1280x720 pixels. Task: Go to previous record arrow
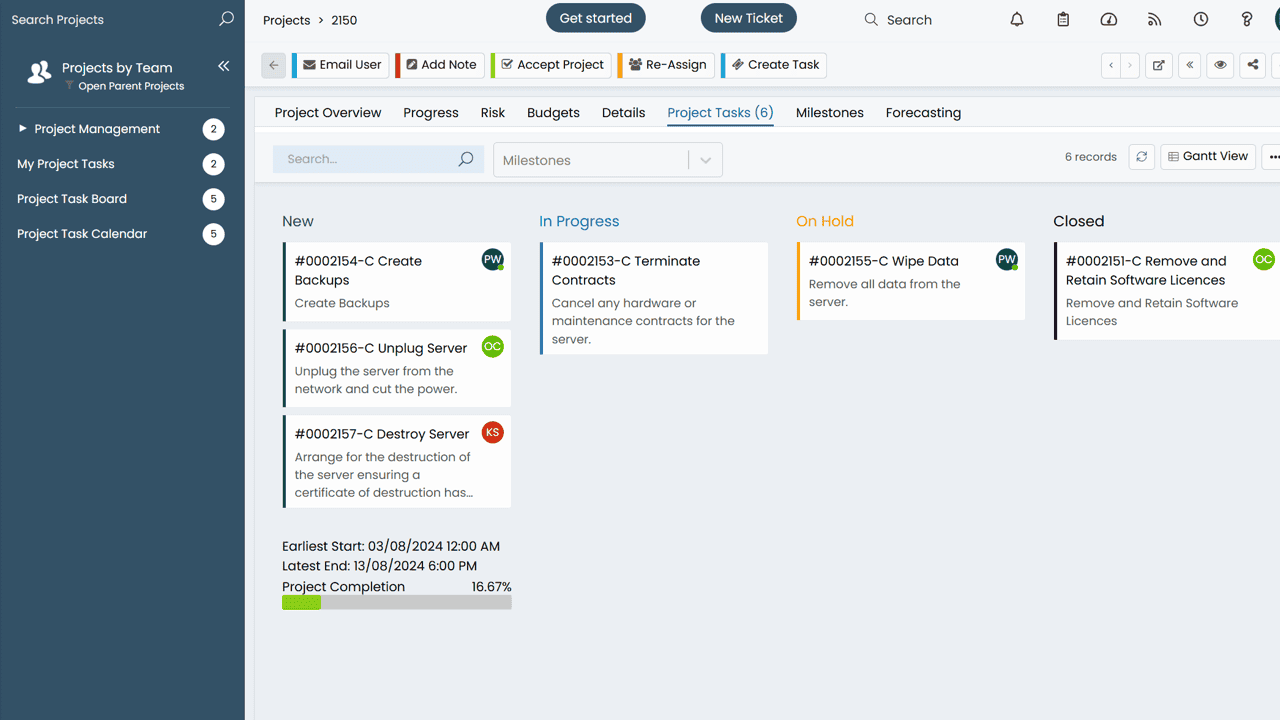(x=1111, y=65)
